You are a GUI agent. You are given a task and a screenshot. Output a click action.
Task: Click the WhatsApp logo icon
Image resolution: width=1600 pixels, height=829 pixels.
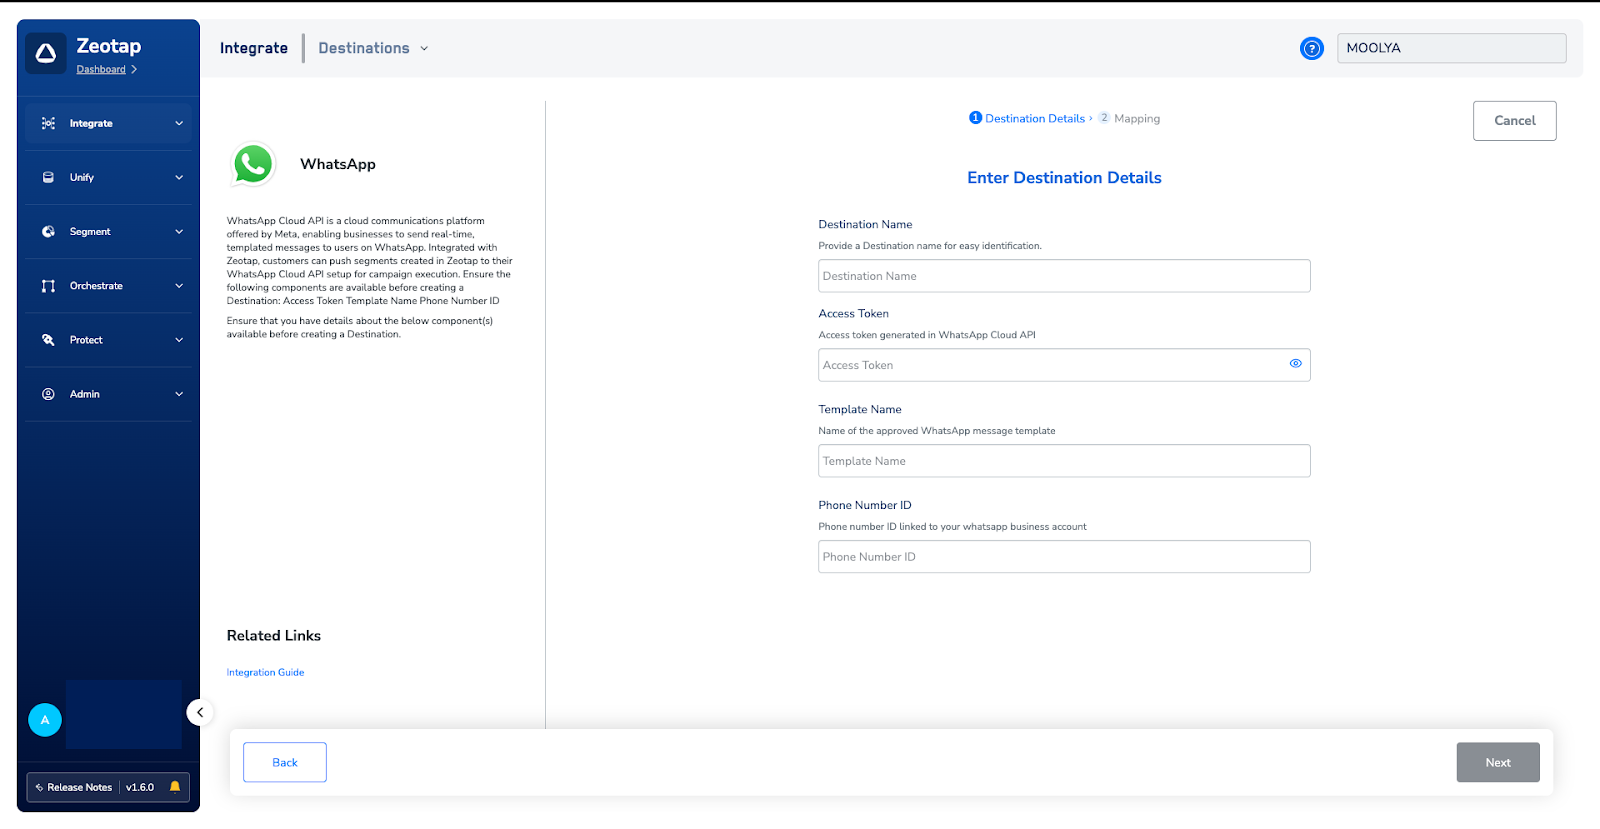coord(253,164)
